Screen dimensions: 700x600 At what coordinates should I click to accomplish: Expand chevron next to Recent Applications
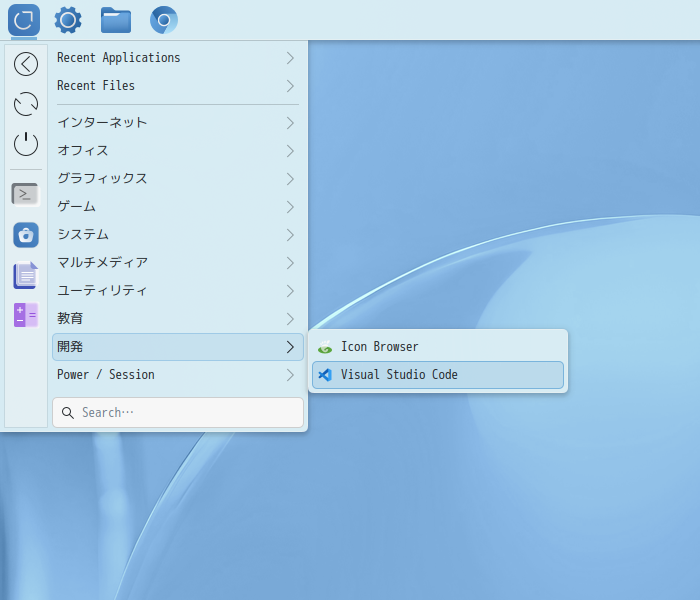[x=290, y=58]
